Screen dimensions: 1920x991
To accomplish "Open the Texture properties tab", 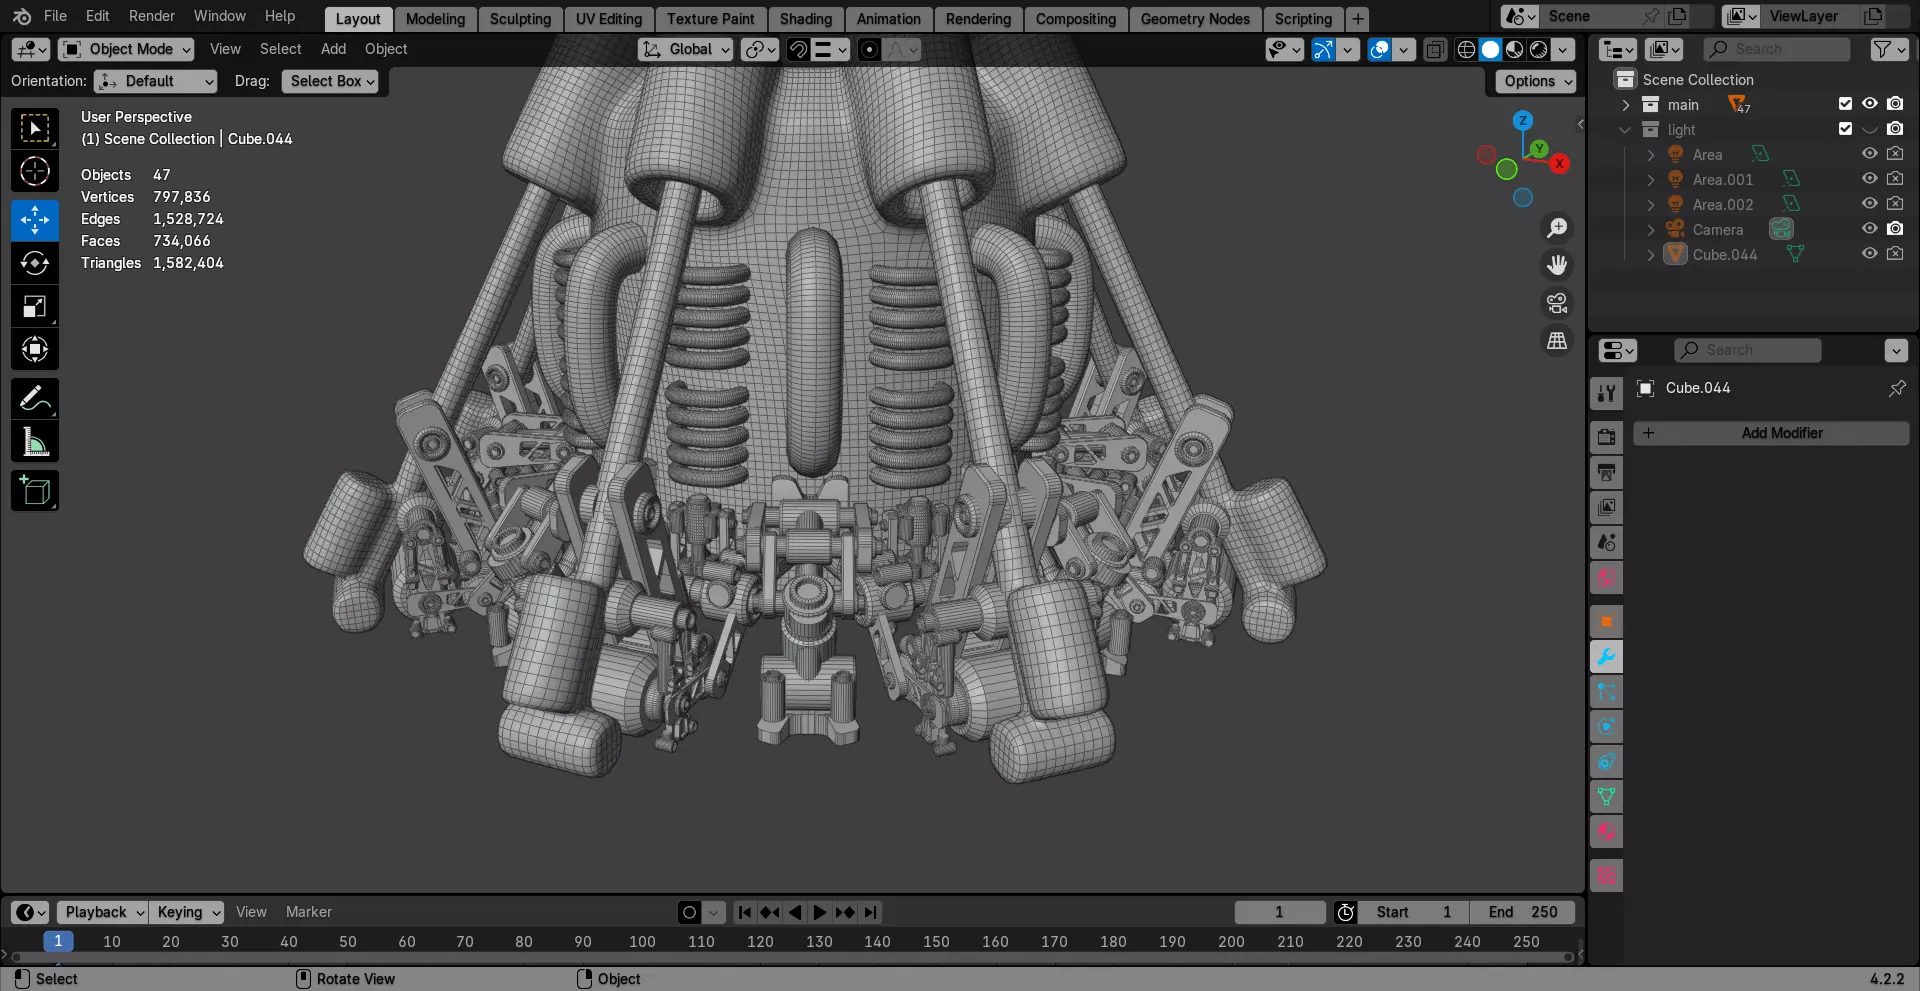I will pos(1606,876).
